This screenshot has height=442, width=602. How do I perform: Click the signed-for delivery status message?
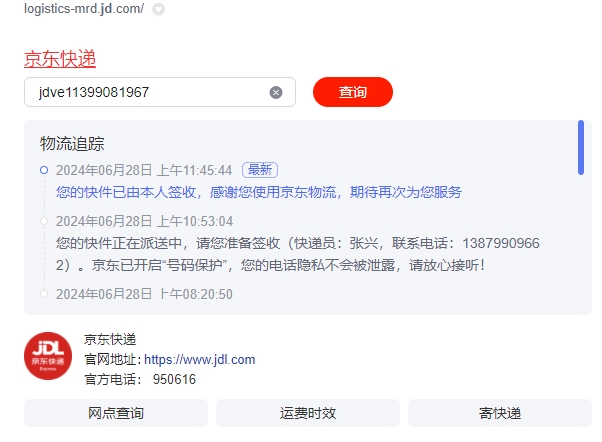(x=259, y=192)
